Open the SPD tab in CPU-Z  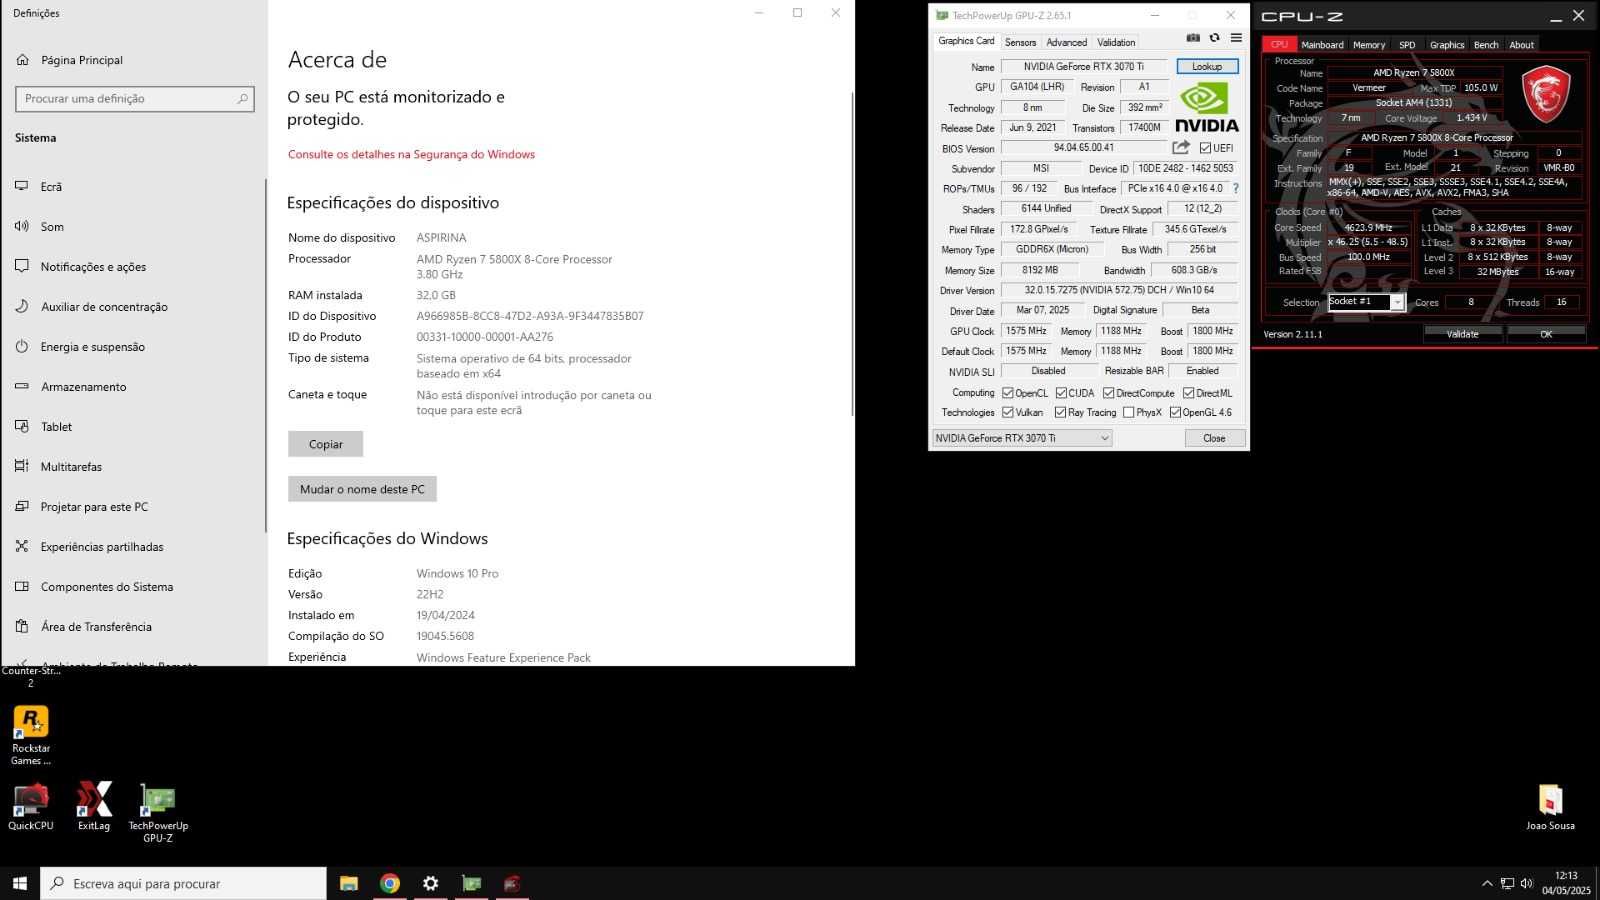(x=1407, y=45)
